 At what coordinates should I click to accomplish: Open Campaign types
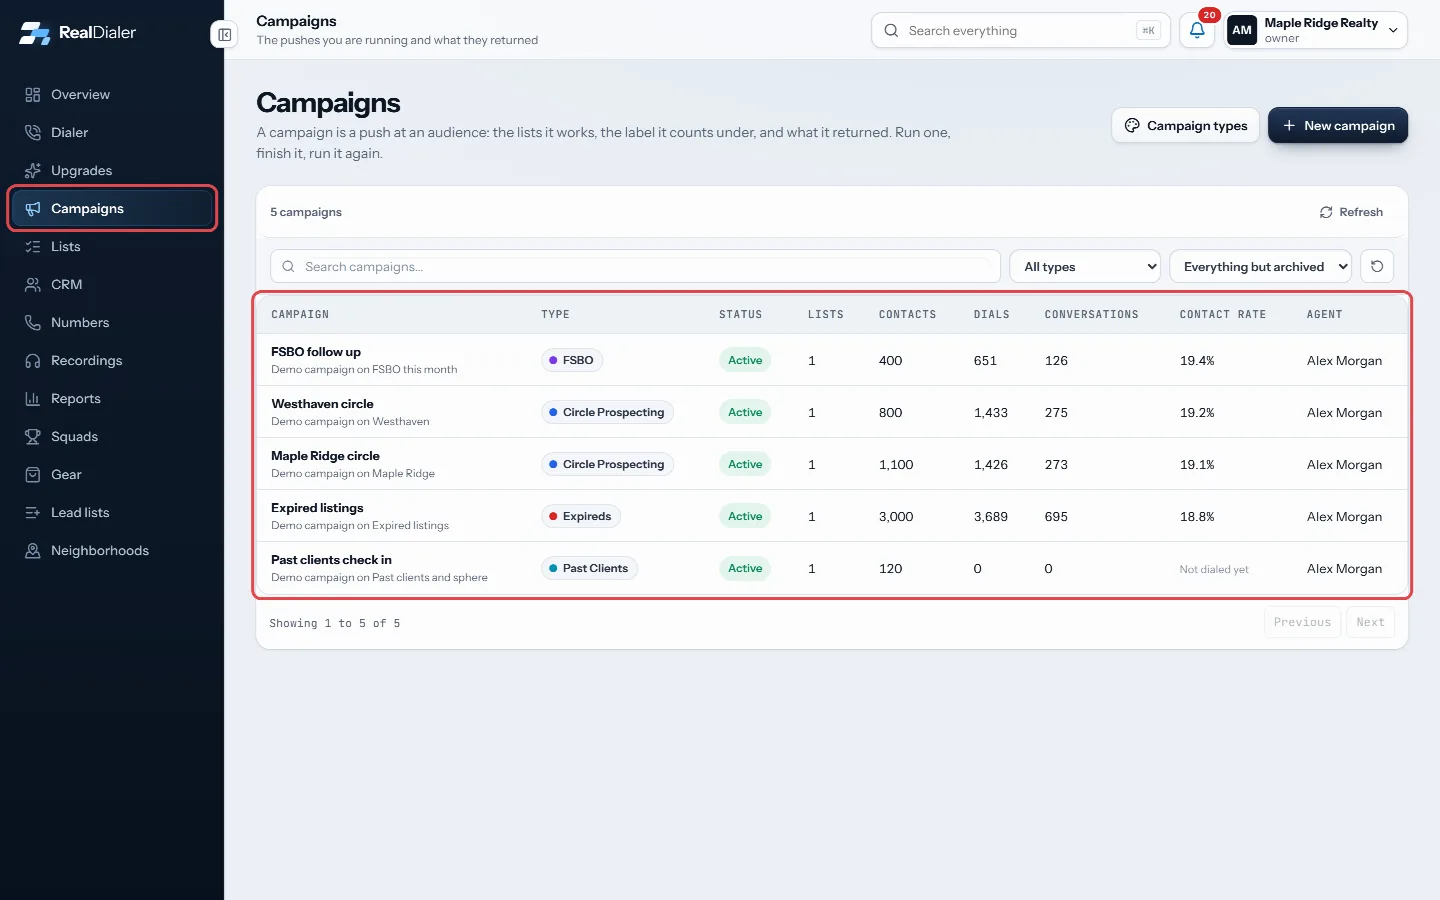point(1186,125)
